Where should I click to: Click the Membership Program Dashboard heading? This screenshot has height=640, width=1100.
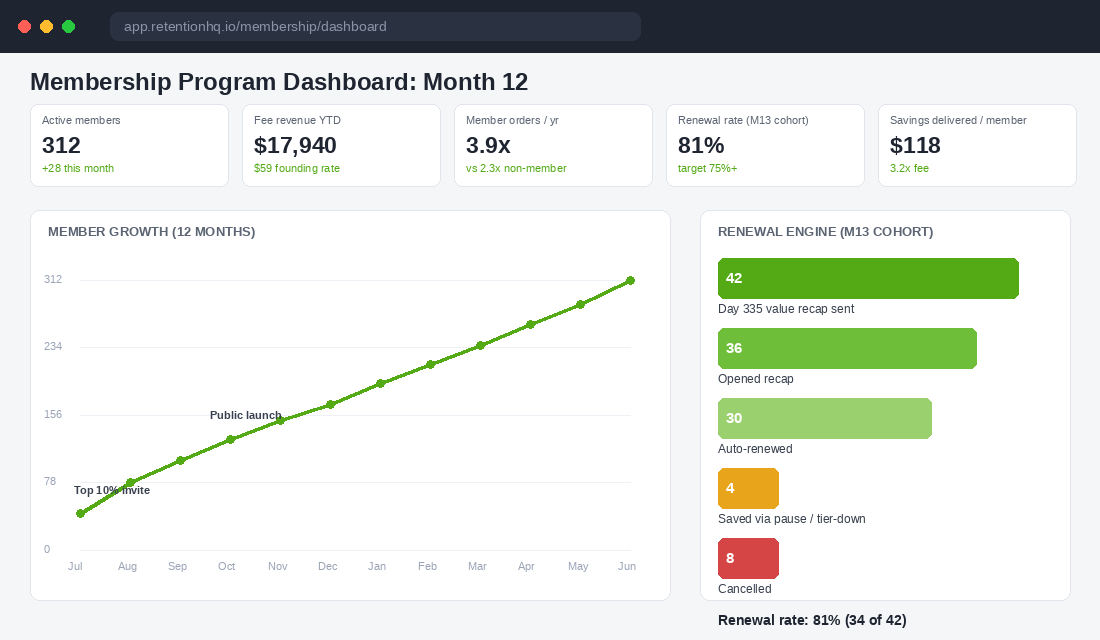(279, 82)
